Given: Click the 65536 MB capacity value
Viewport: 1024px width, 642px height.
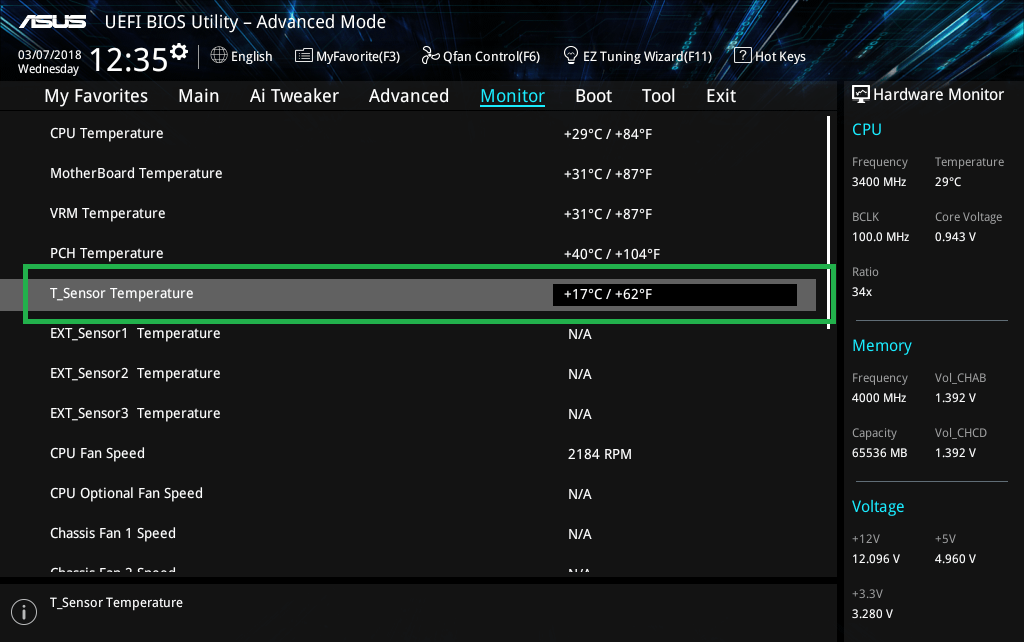Looking at the screenshot, I should (880, 453).
